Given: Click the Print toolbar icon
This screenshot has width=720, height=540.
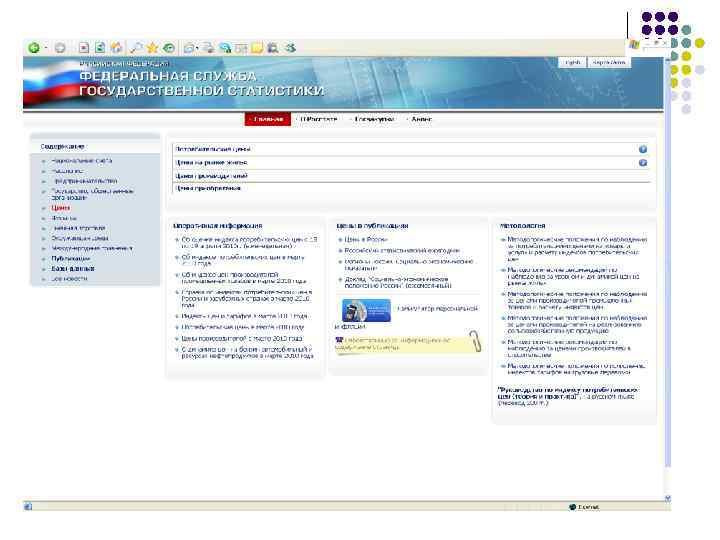Looking at the screenshot, I should pos(208,48).
